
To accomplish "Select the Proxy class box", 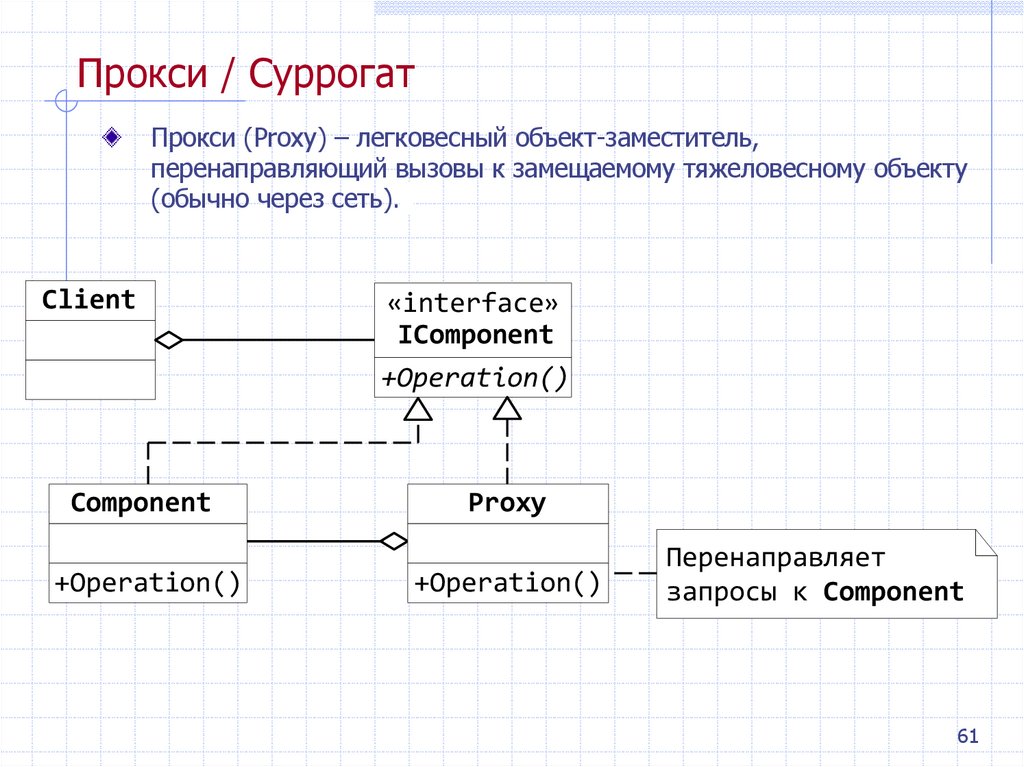I will click(x=506, y=503).
